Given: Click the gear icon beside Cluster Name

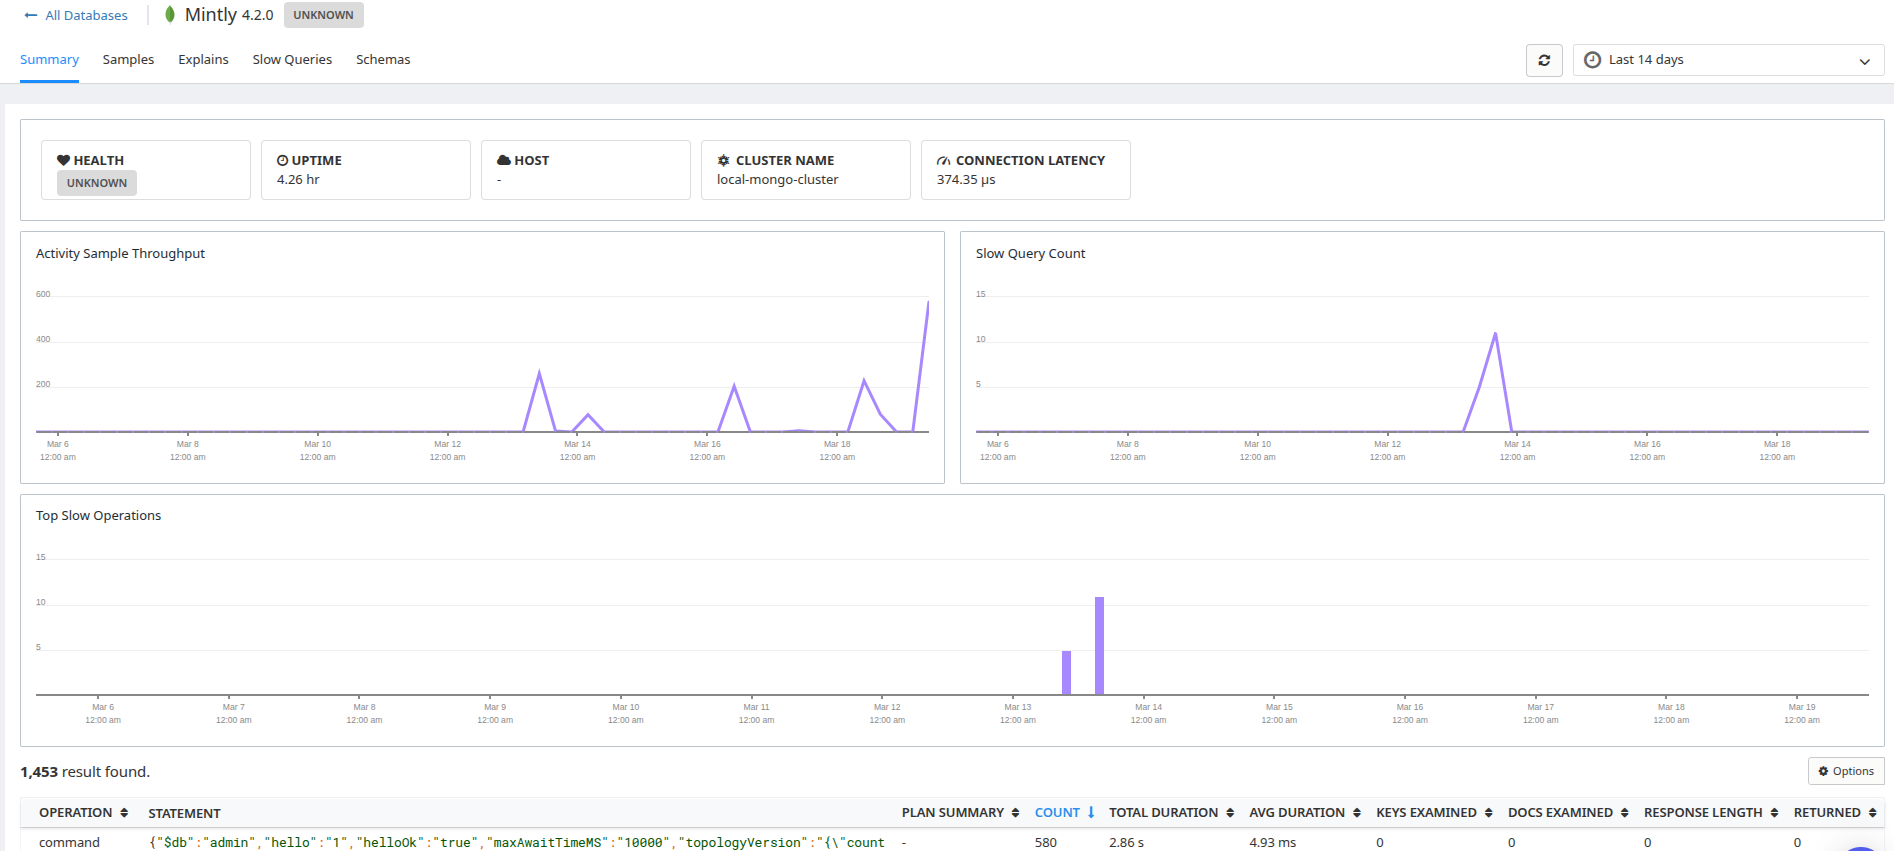Looking at the screenshot, I should click(723, 160).
